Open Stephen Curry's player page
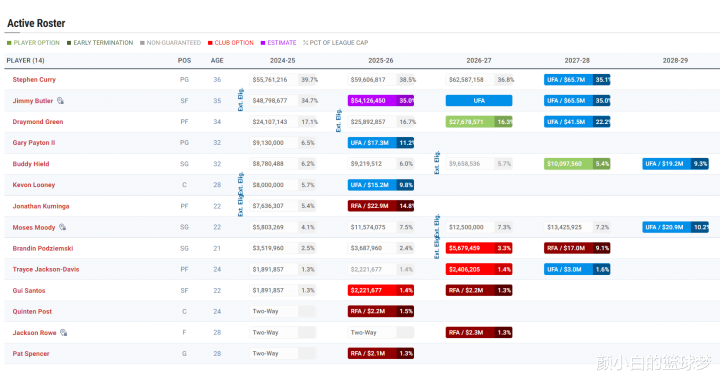Viewport: 720px width, 382px height. 34,79
